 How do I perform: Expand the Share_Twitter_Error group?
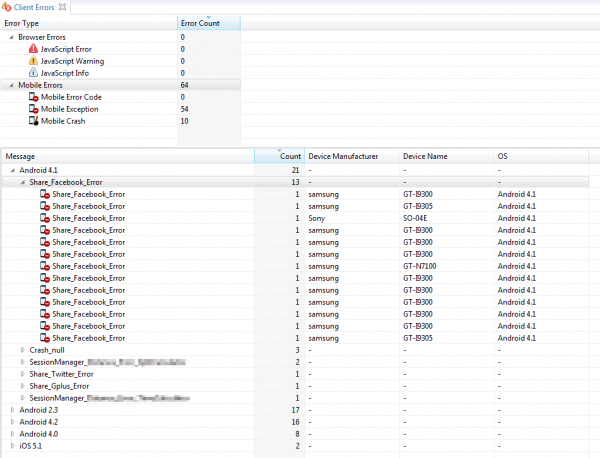[22, 374]
